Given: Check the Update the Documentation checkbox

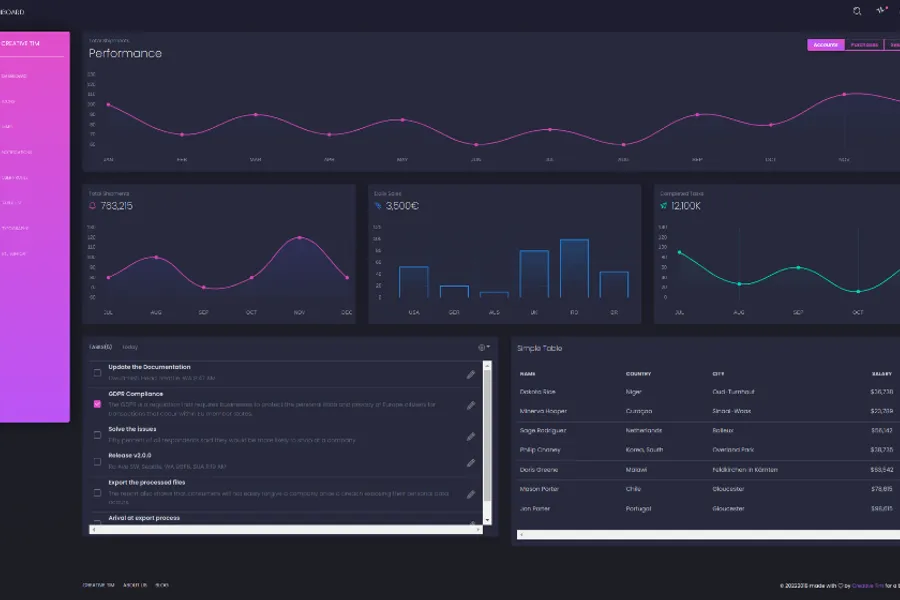Looking at the screenshot, I should pos(97,373).
